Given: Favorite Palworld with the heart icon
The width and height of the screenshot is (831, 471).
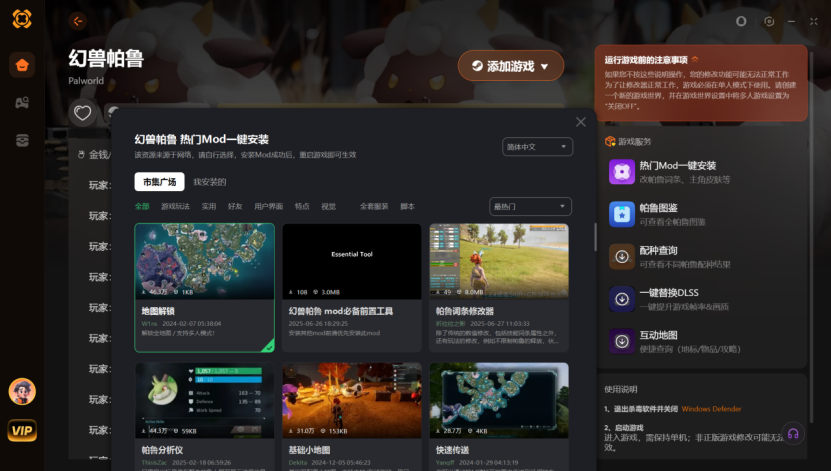Looking at the screenshot, I should pos(82,113).
